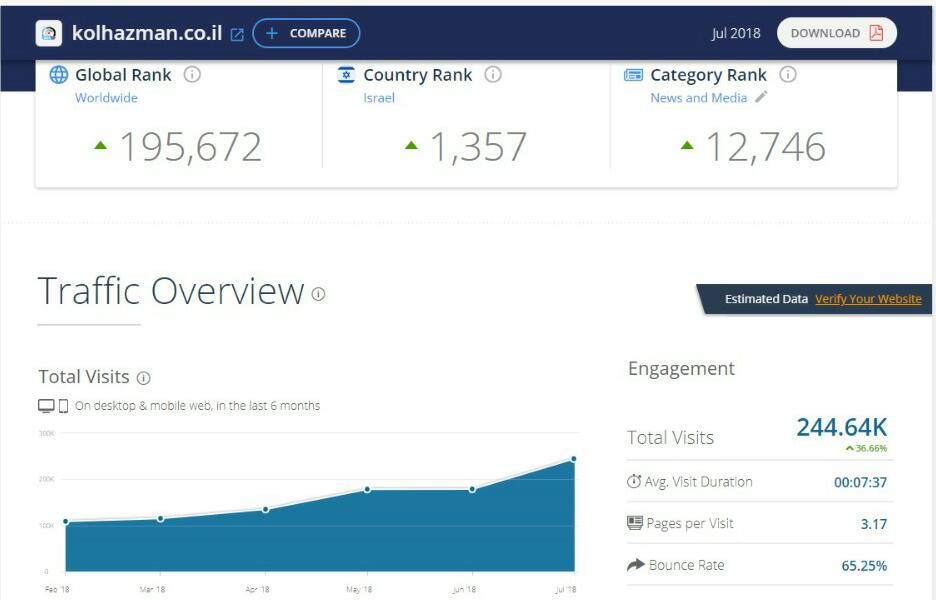Viewport: 936px width, 600px height.
Task: Open the News and Media category link
Action: point(698,98)
